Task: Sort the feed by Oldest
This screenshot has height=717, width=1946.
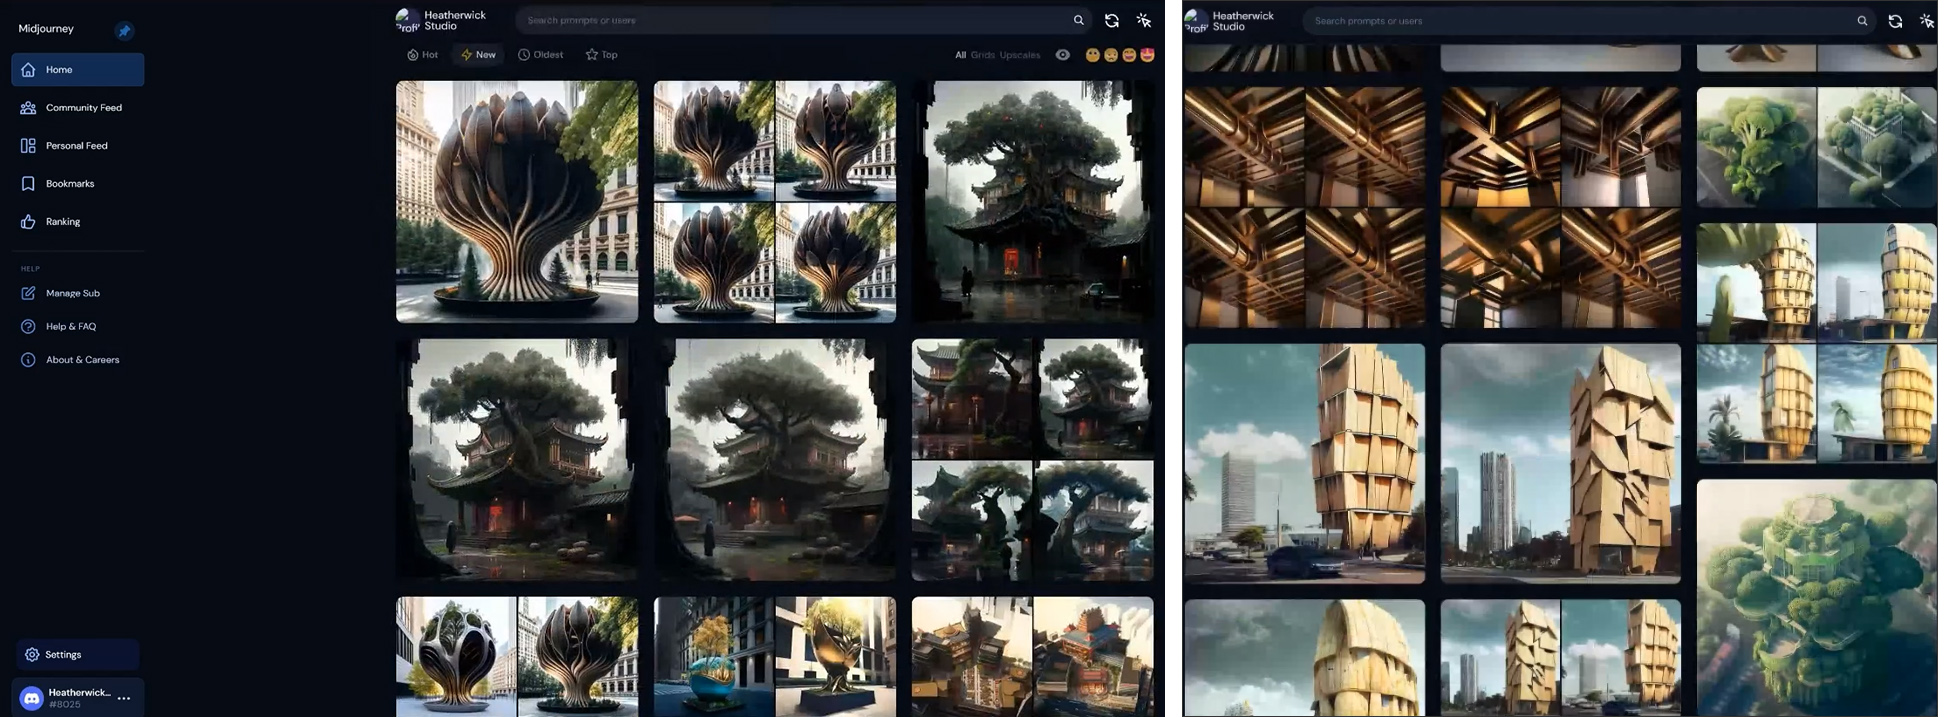Action: [x=540, y=55]
